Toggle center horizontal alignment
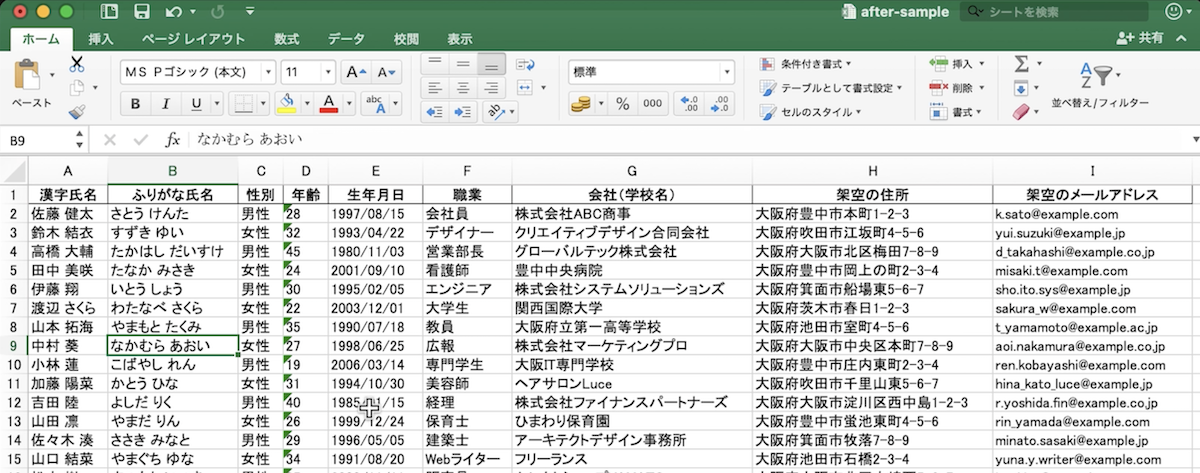Screen dimensions: 1200x473 pos(463,87)
